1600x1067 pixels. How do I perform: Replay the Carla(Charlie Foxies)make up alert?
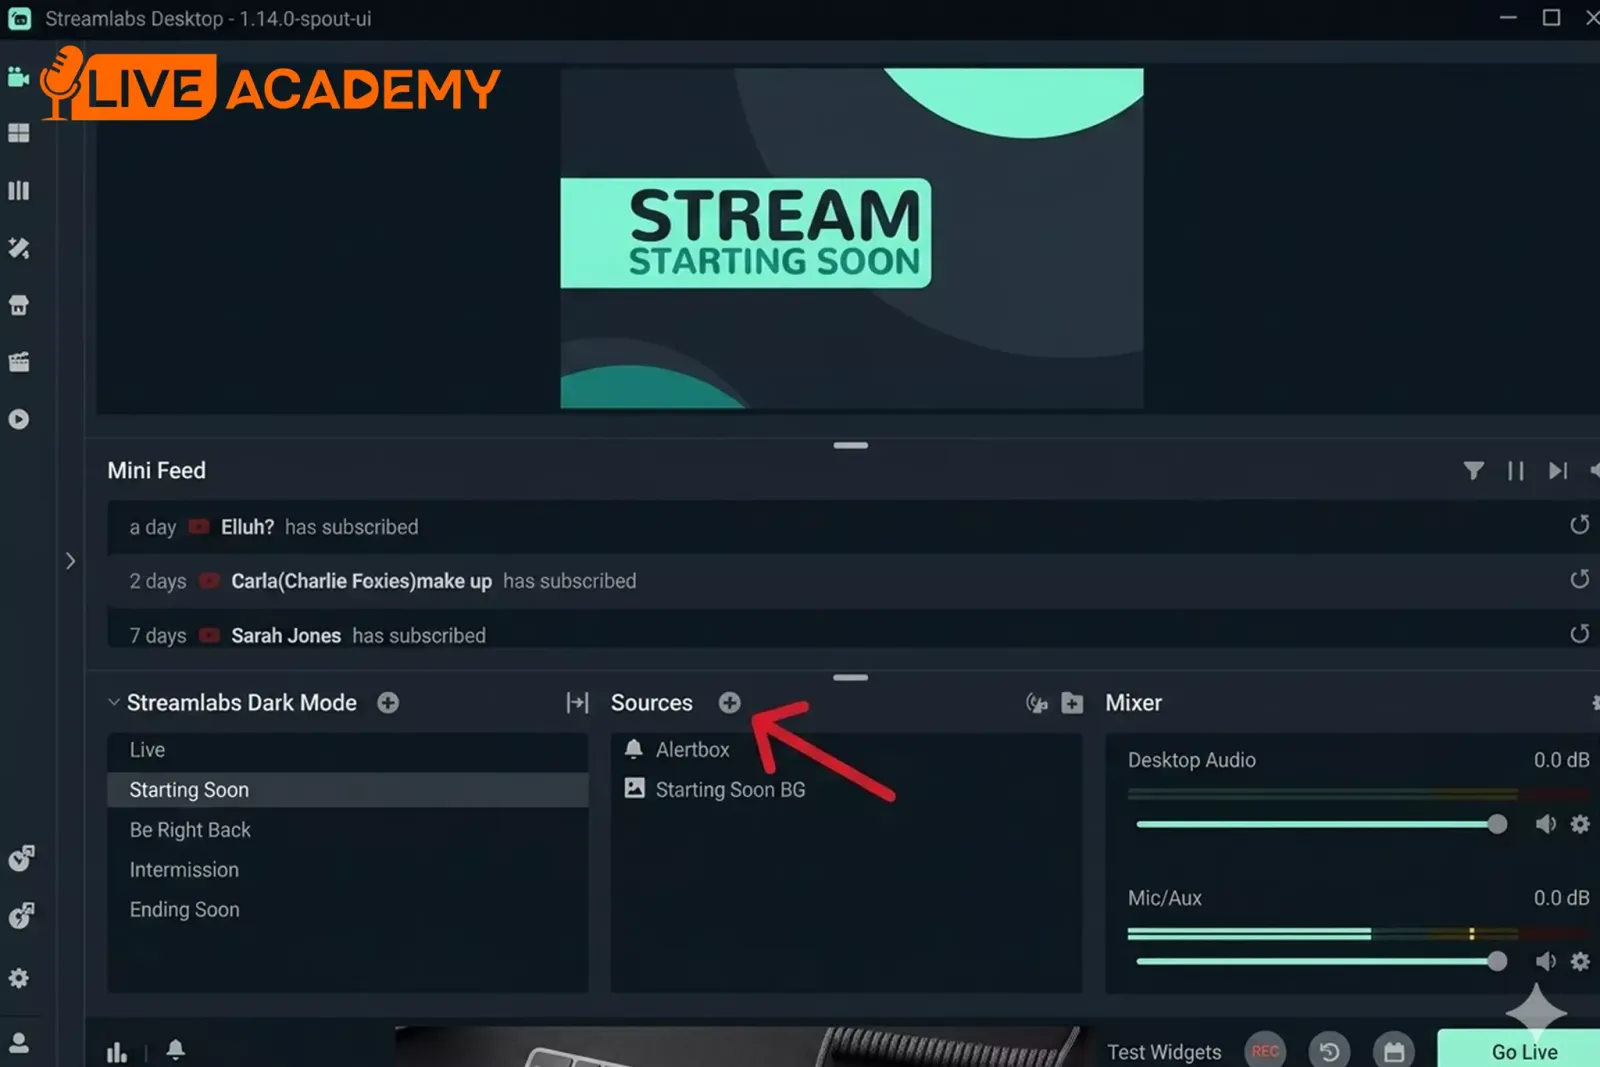[x=1579, y=579]
